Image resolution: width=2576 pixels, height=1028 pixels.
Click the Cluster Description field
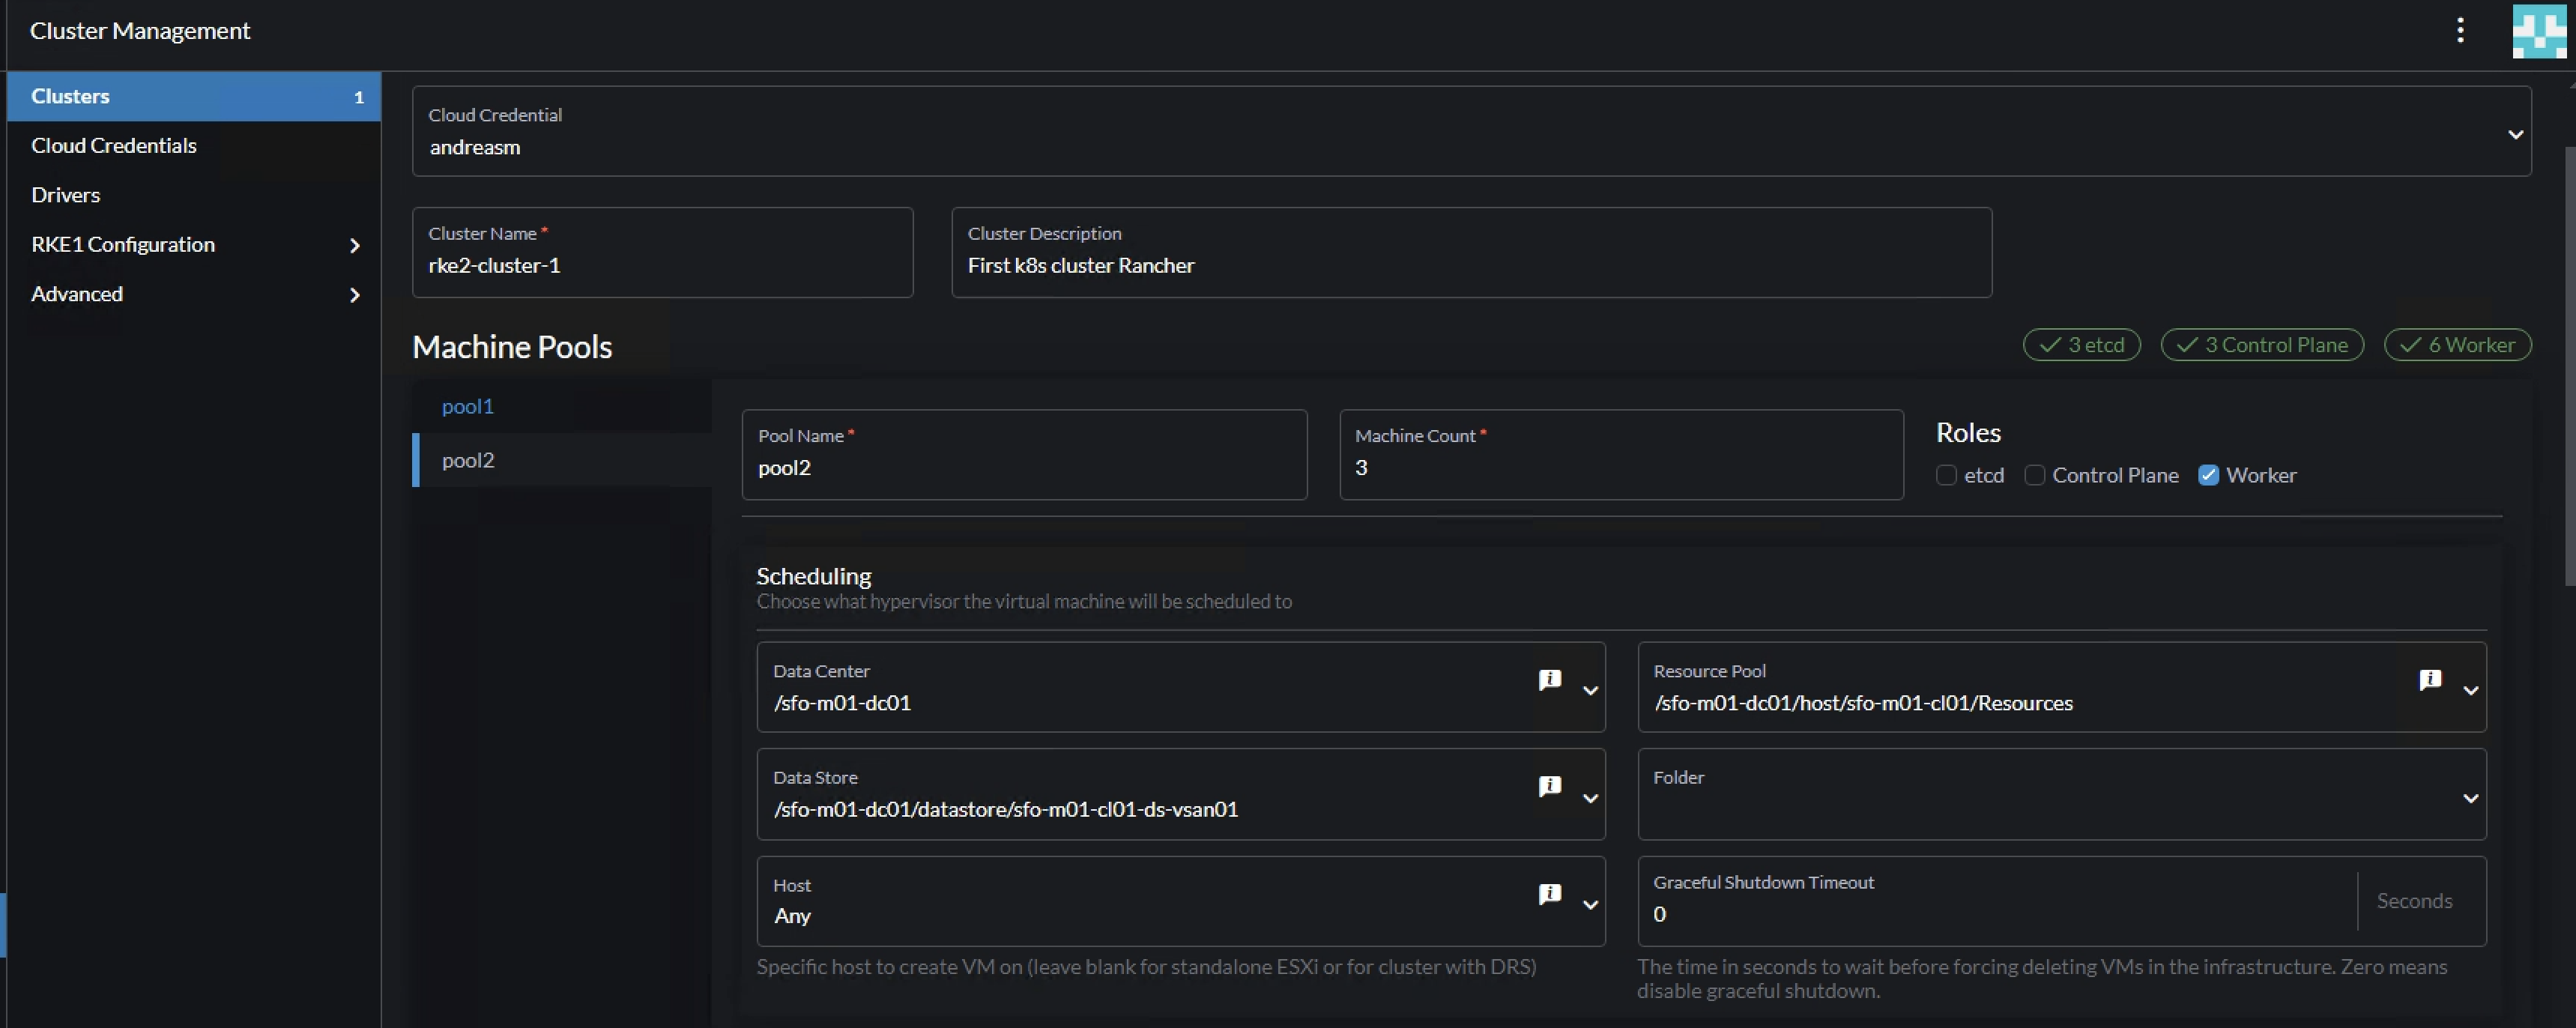pos(1471,252)
